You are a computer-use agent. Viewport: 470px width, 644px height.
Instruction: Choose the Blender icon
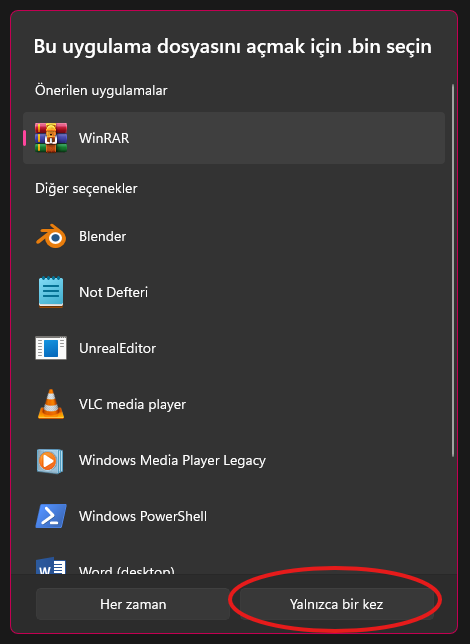pos(51,236)
